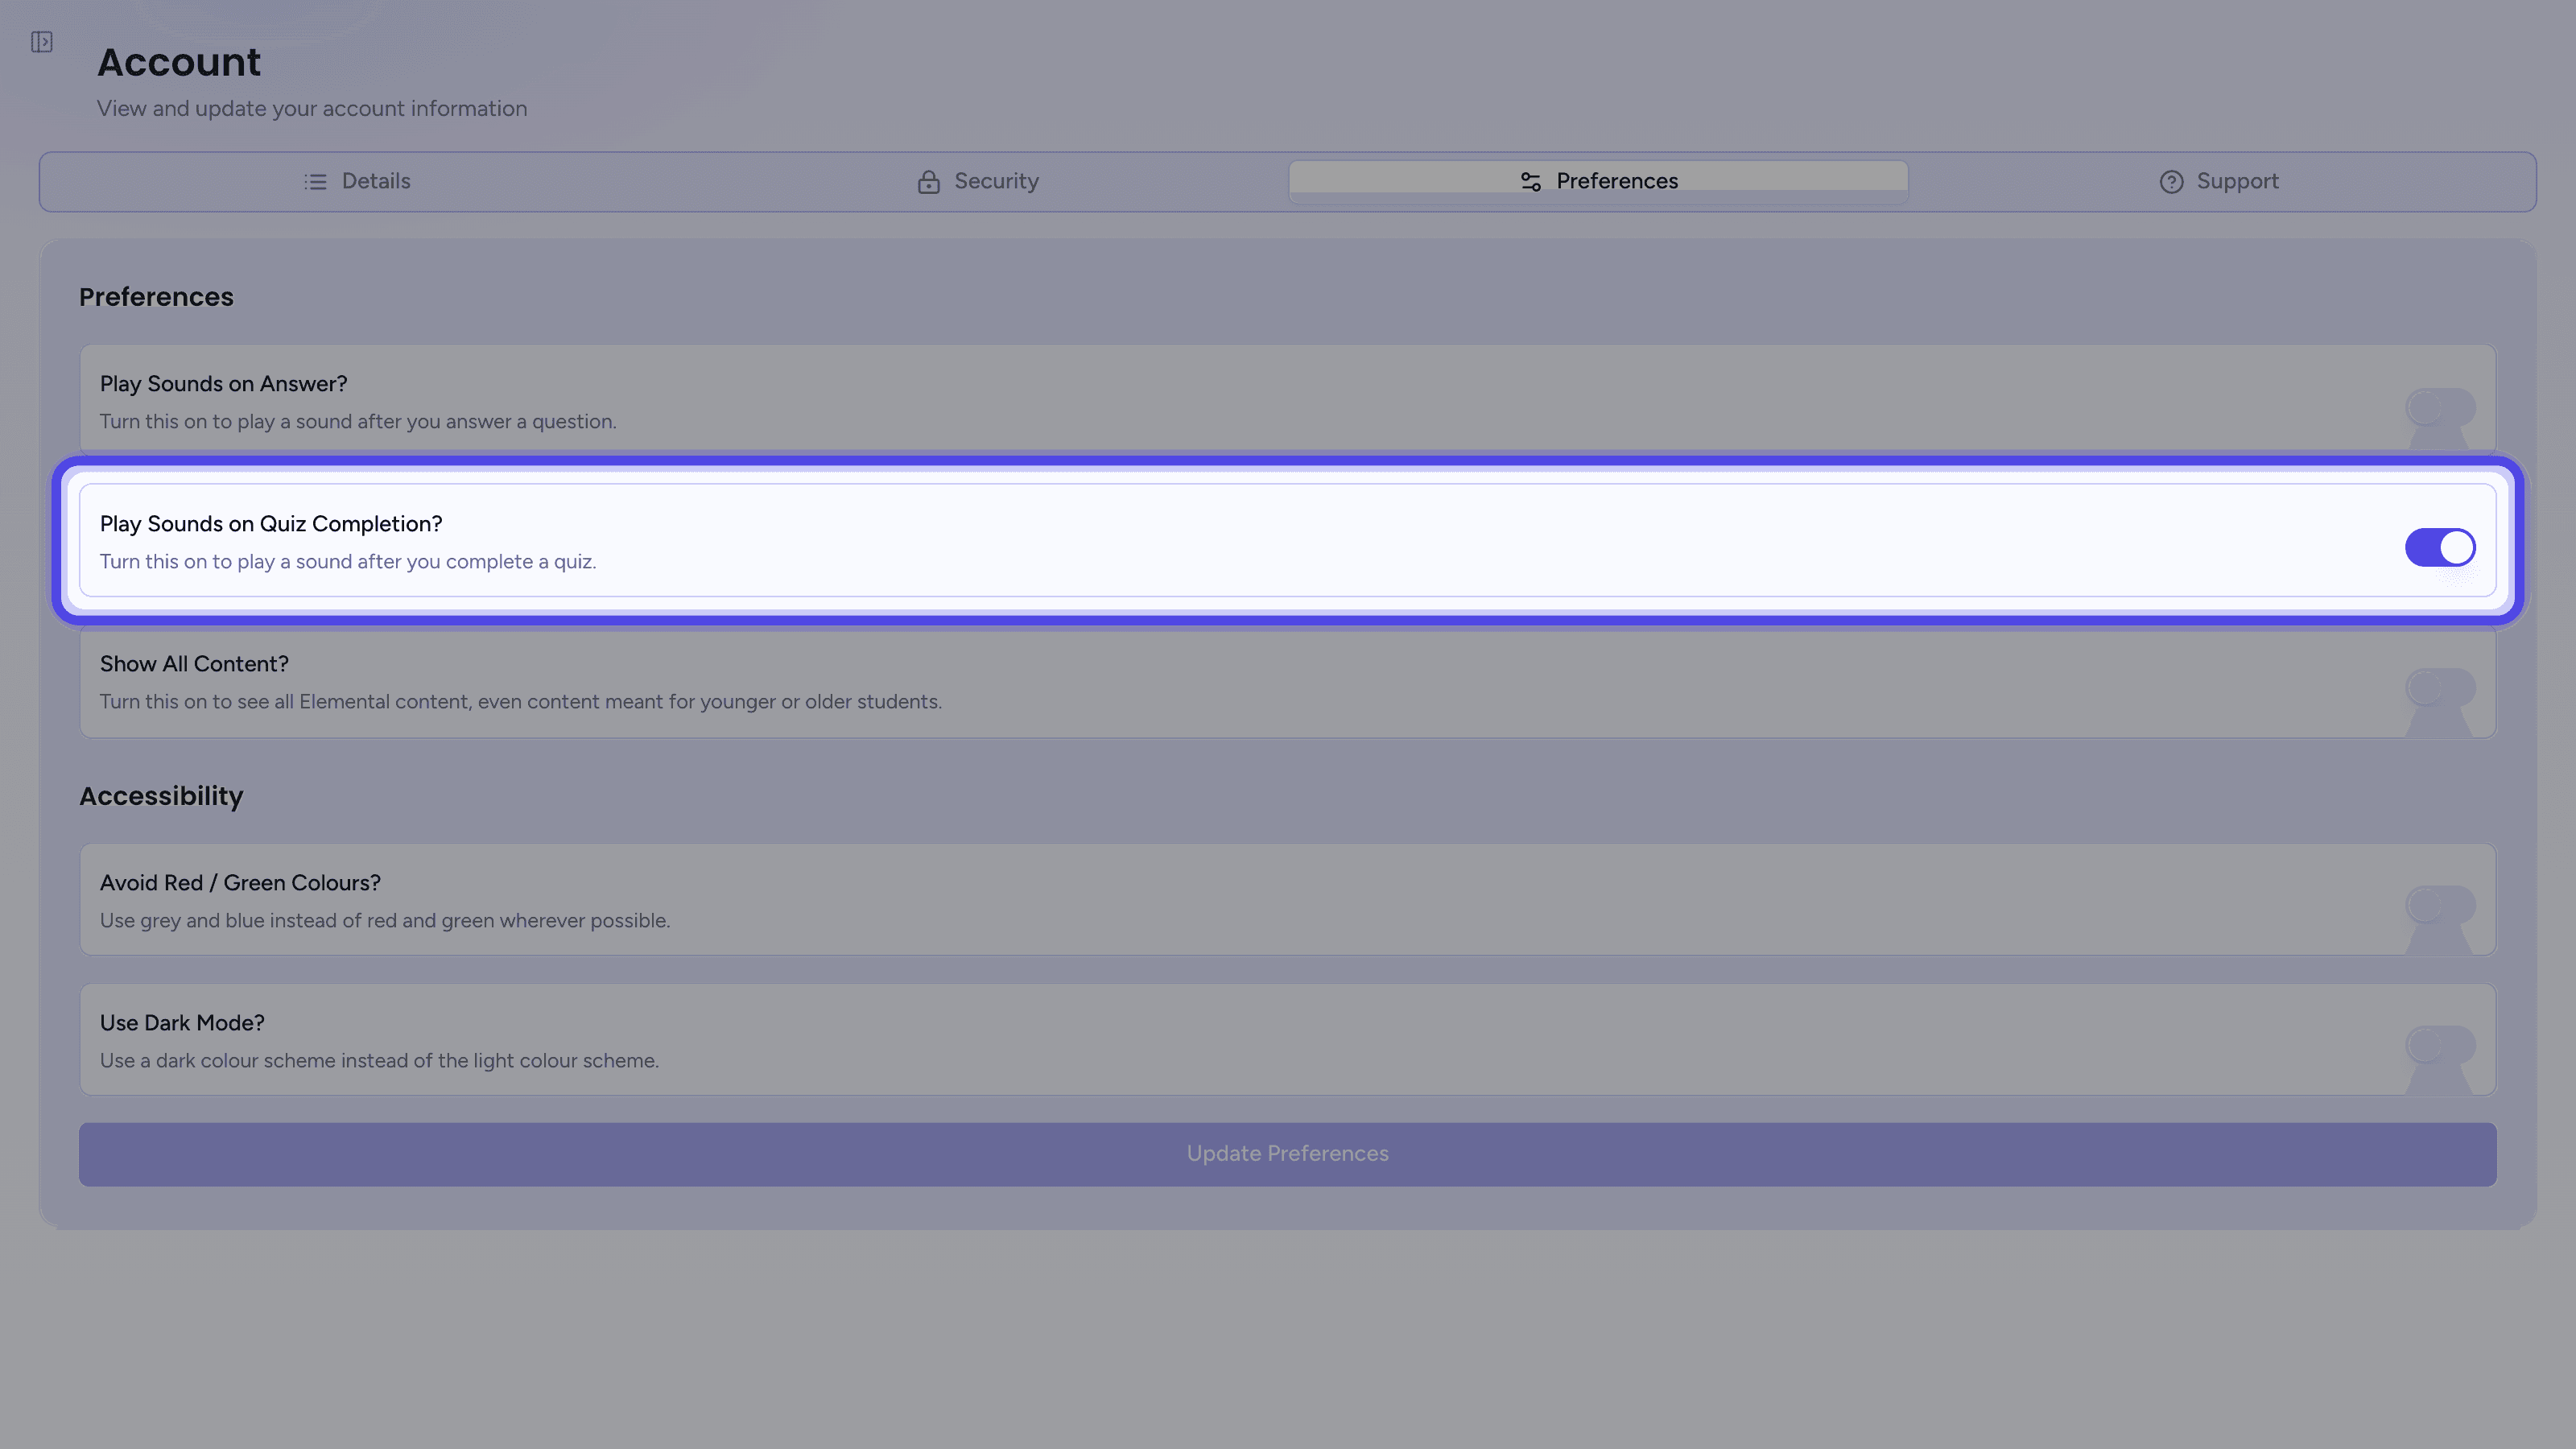Enable the Use Dark Mode switch
Image resolution: width=2576 pixels, height=1449 pixels.
2440,1046
